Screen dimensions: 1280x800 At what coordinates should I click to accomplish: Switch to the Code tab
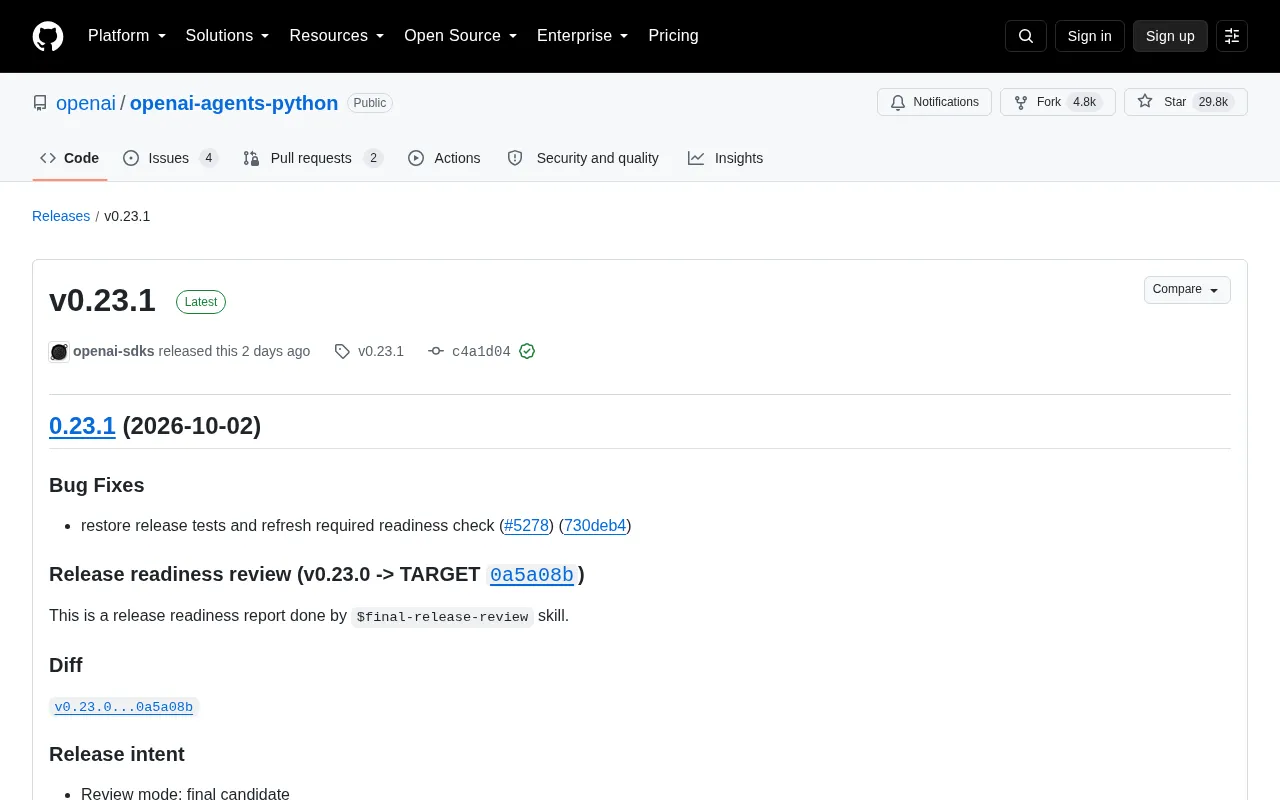coord(70,158)
